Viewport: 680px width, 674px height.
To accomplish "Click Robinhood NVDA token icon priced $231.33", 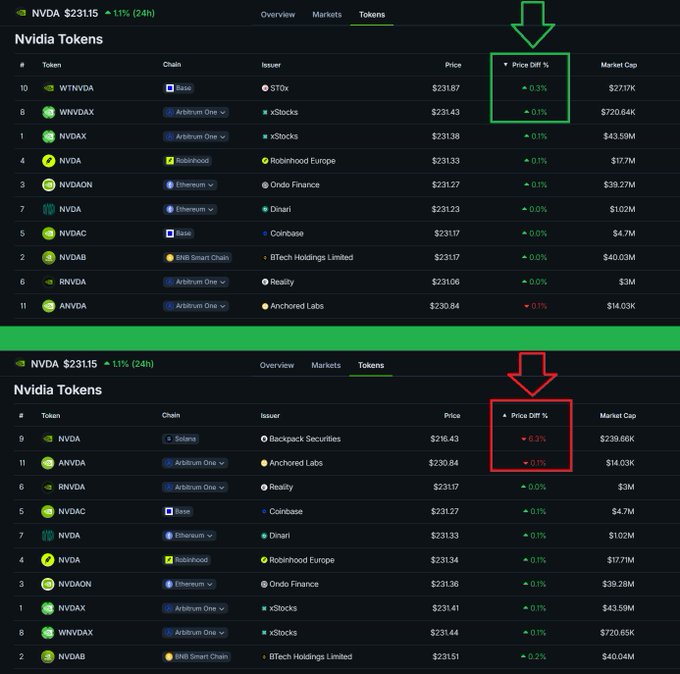I will 49,161.
